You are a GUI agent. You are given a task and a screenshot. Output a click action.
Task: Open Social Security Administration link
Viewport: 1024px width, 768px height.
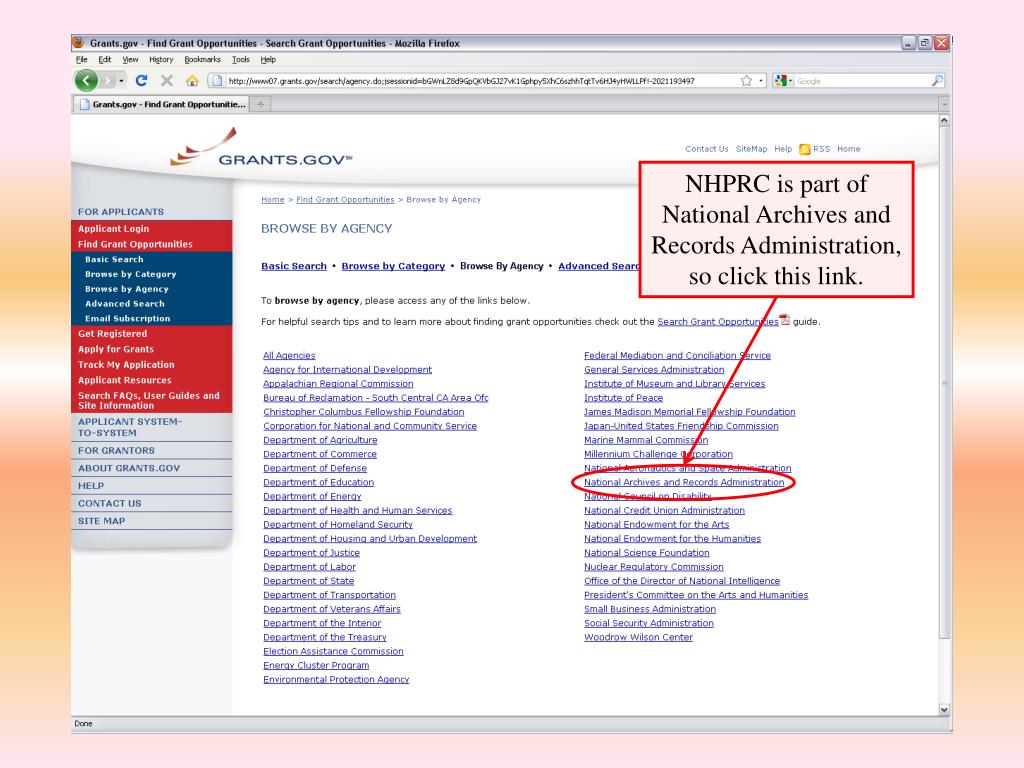(648, 623)
